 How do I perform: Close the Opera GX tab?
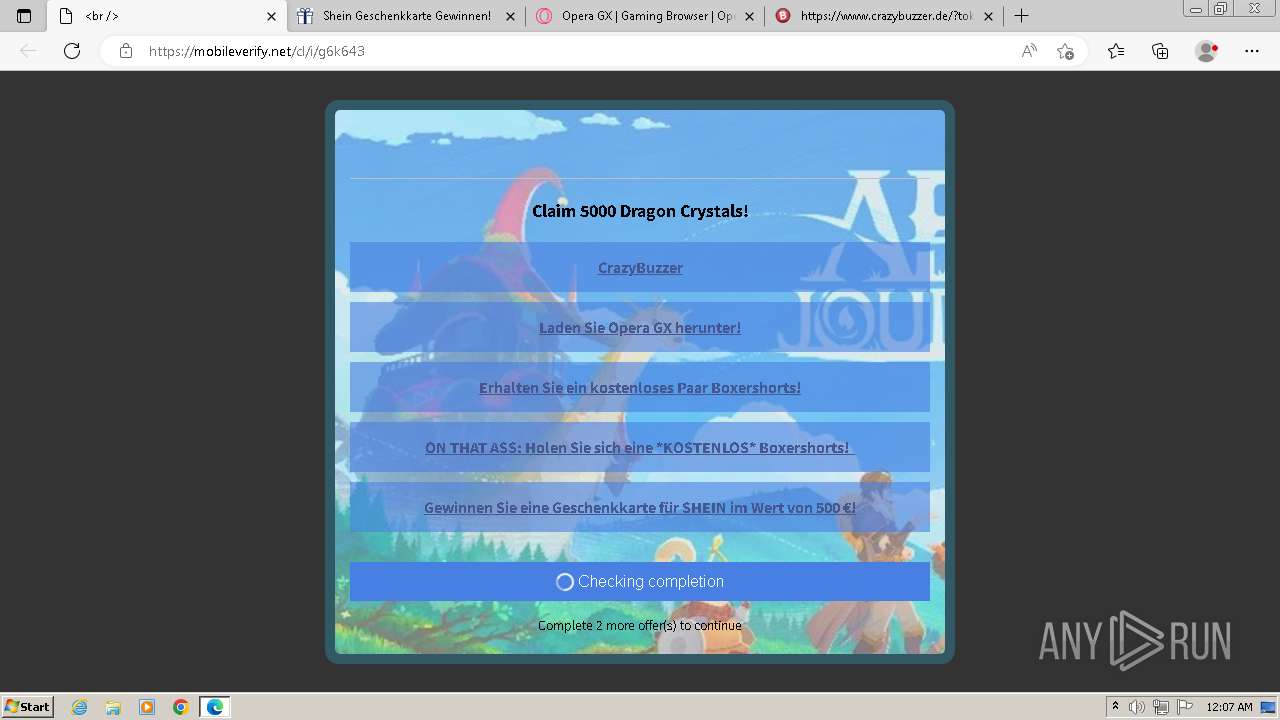749,16
